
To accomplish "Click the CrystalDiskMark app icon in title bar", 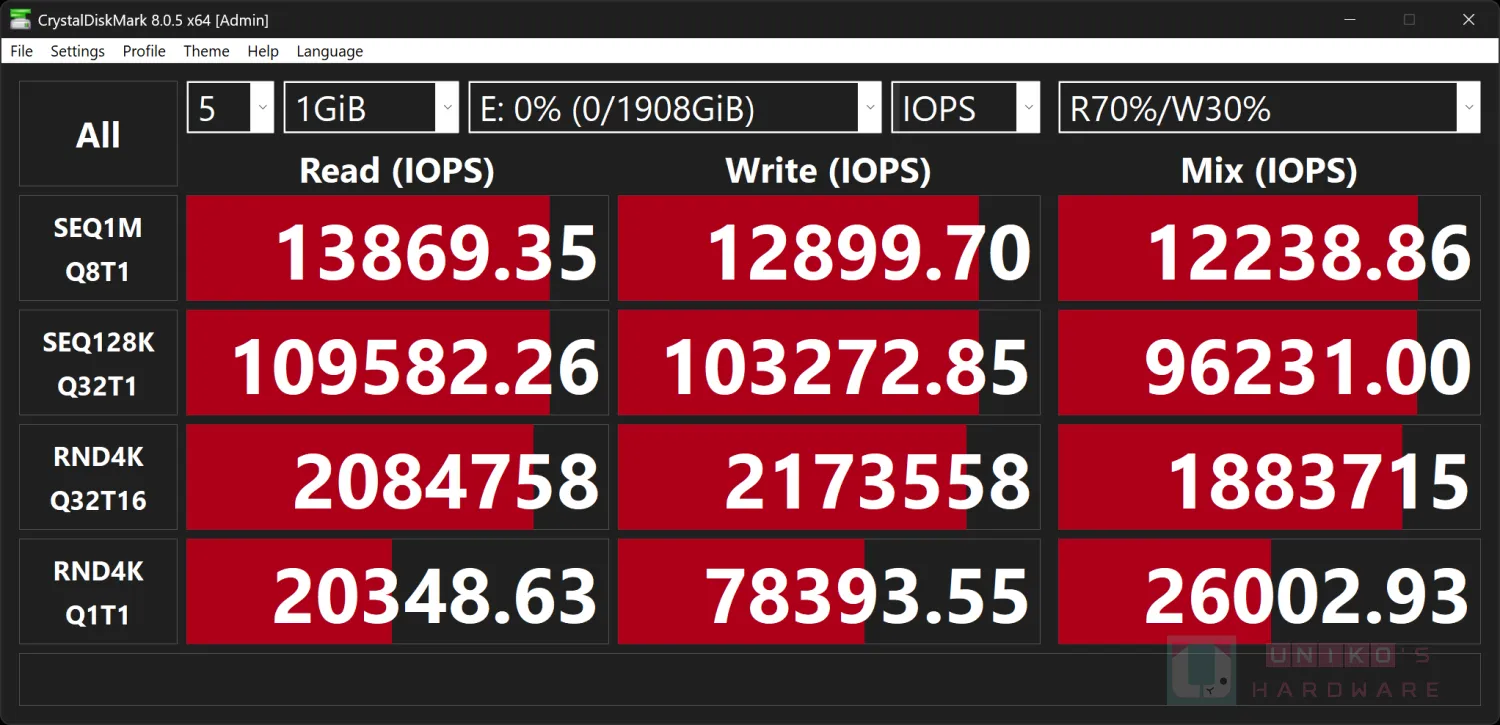I will click(x=20, y=19).
